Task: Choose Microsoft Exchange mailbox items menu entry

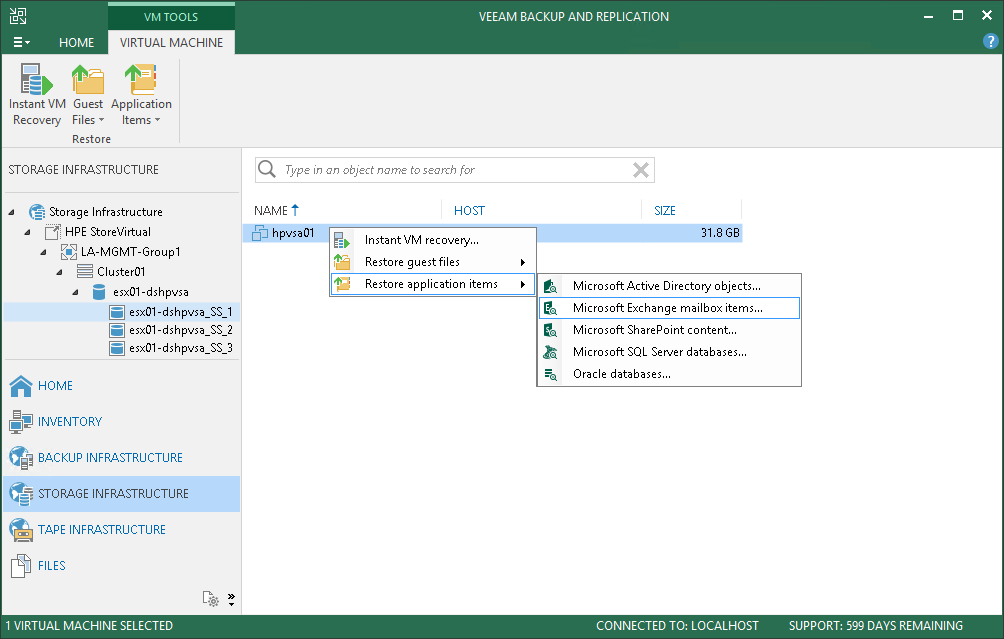Action: pyautogui.click(x=669, y=308)
